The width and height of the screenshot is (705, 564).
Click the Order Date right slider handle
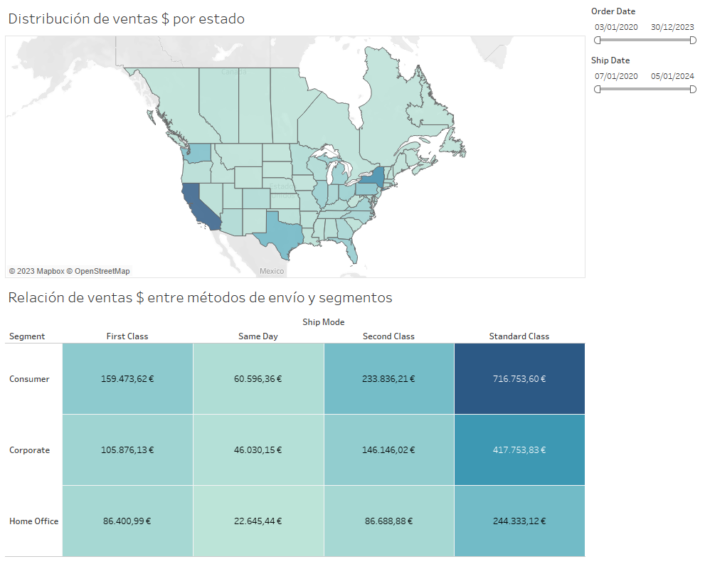692,40
